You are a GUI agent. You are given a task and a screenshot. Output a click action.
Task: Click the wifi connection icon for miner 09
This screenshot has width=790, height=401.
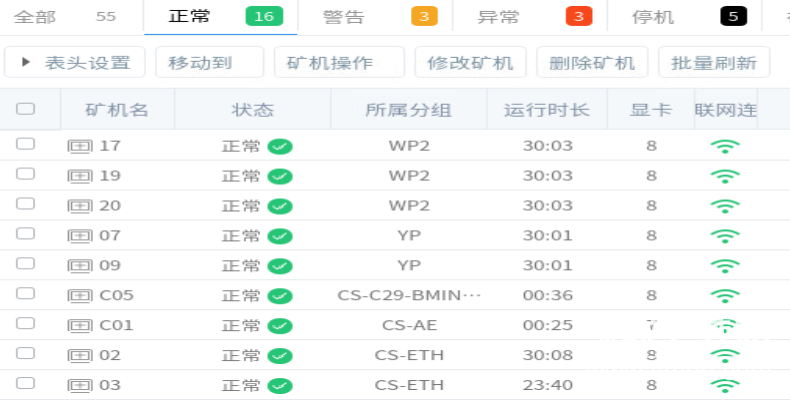724,266
